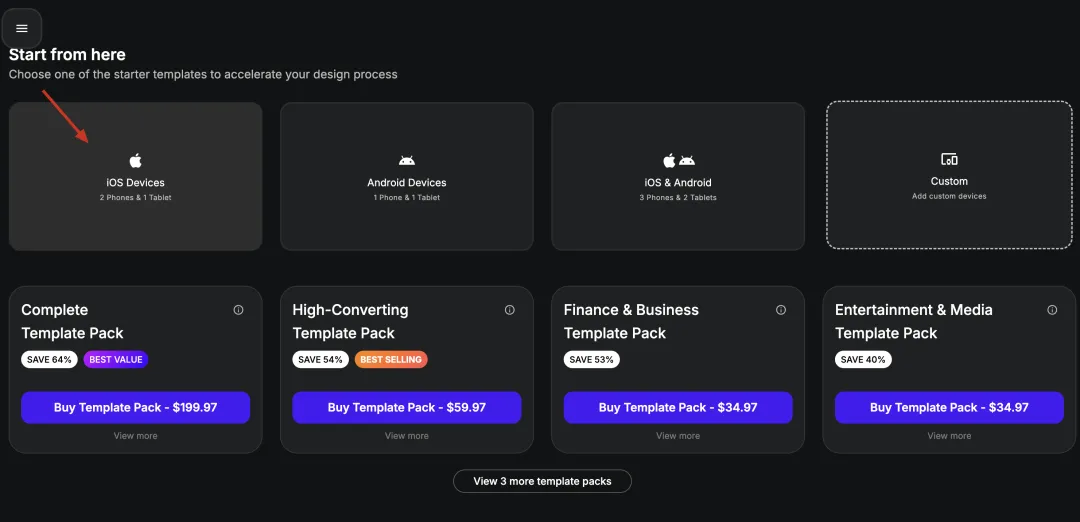Open the hamburger menu
The width and height of the screenshot is (1080, 522).
pyautogui.click(x=22, y=28)
